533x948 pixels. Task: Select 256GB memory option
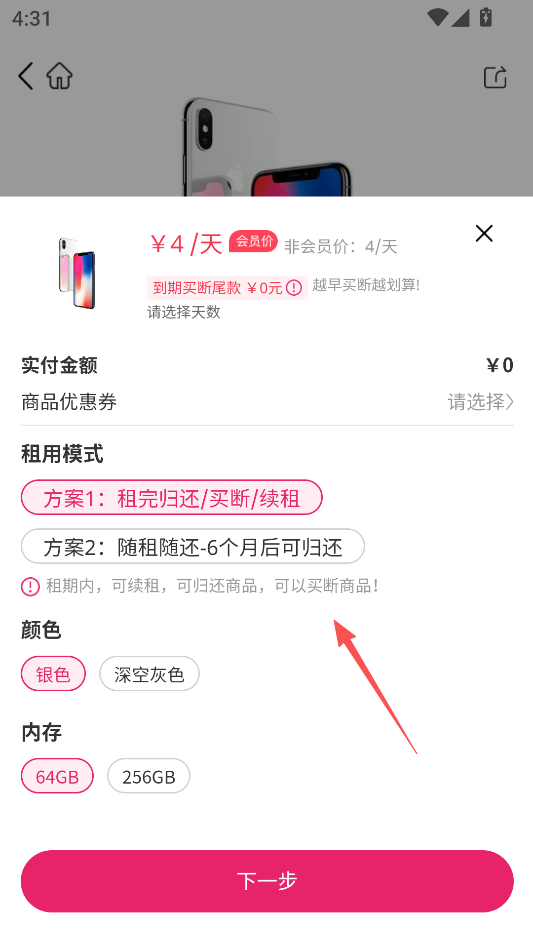pos(149,776)
